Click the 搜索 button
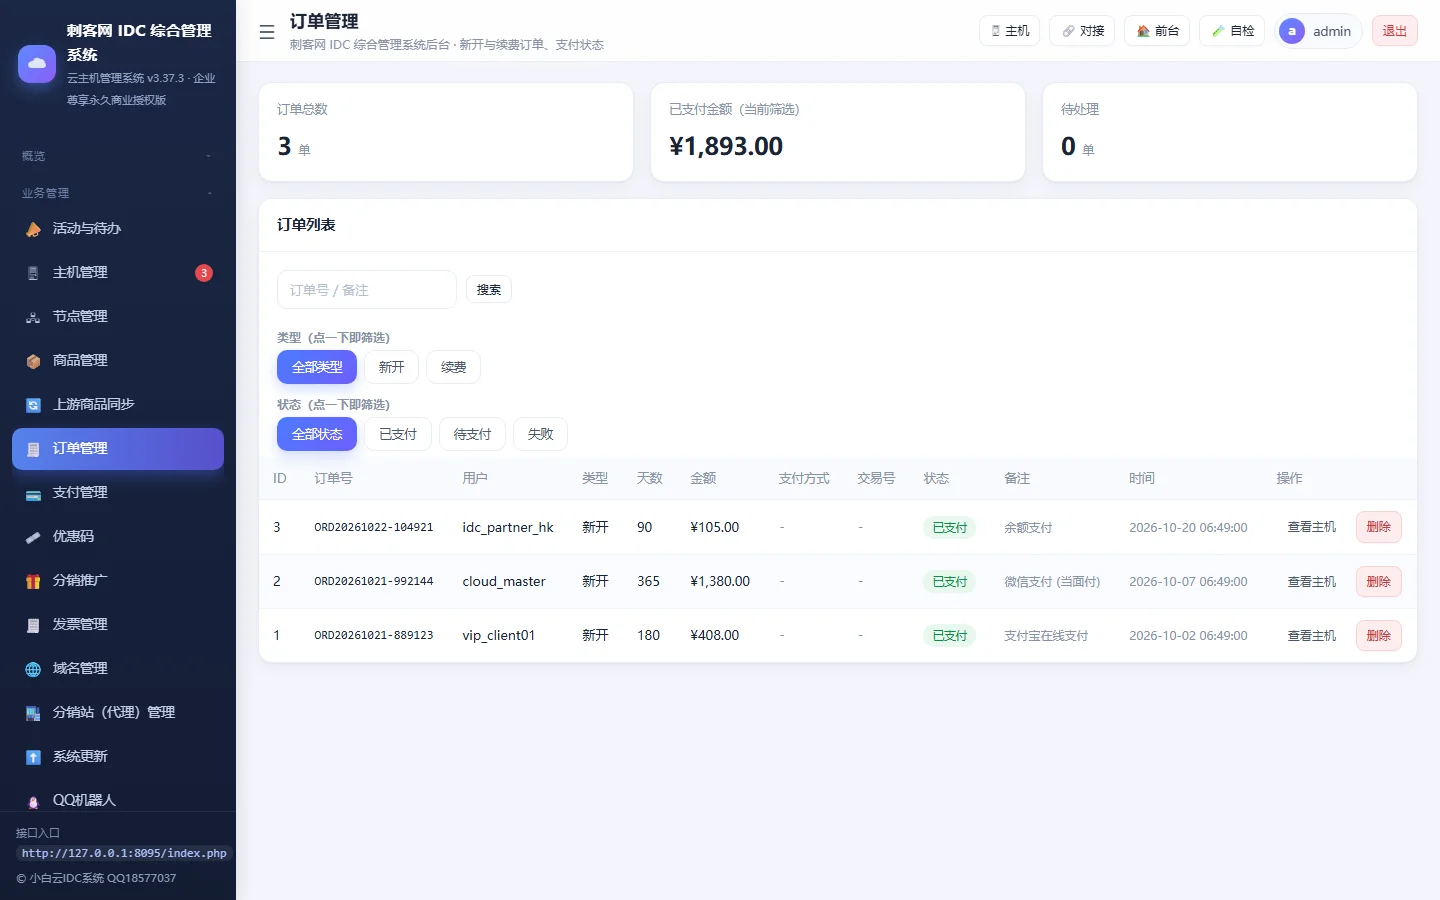 point(489,290)
